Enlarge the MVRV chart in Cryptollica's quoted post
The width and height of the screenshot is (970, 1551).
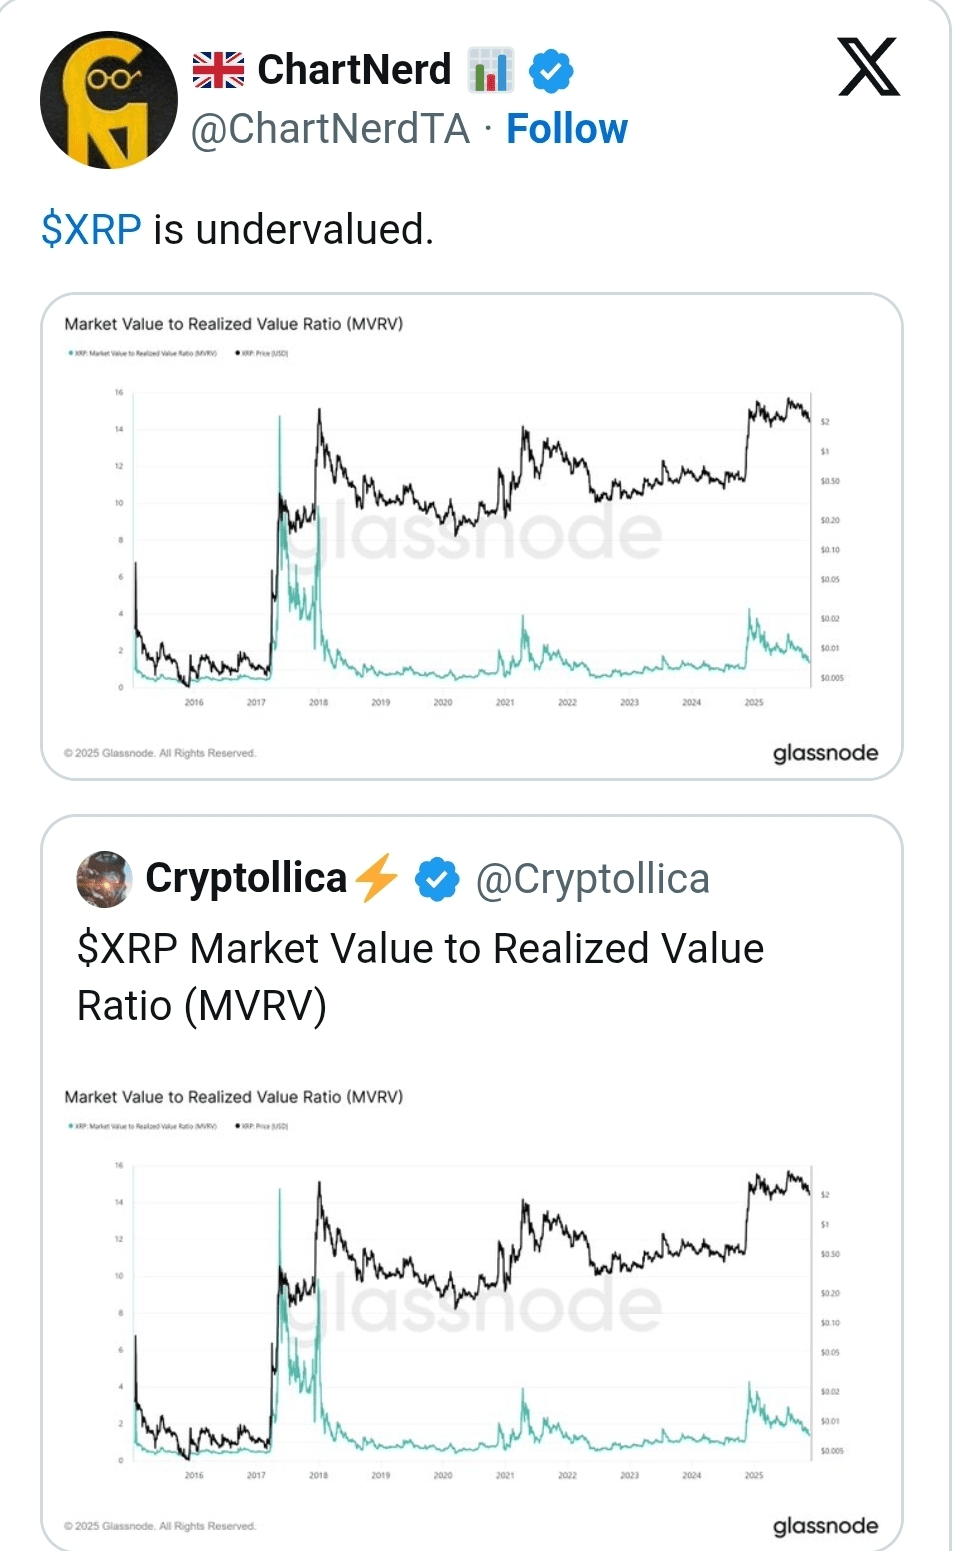pos(471,1310)
